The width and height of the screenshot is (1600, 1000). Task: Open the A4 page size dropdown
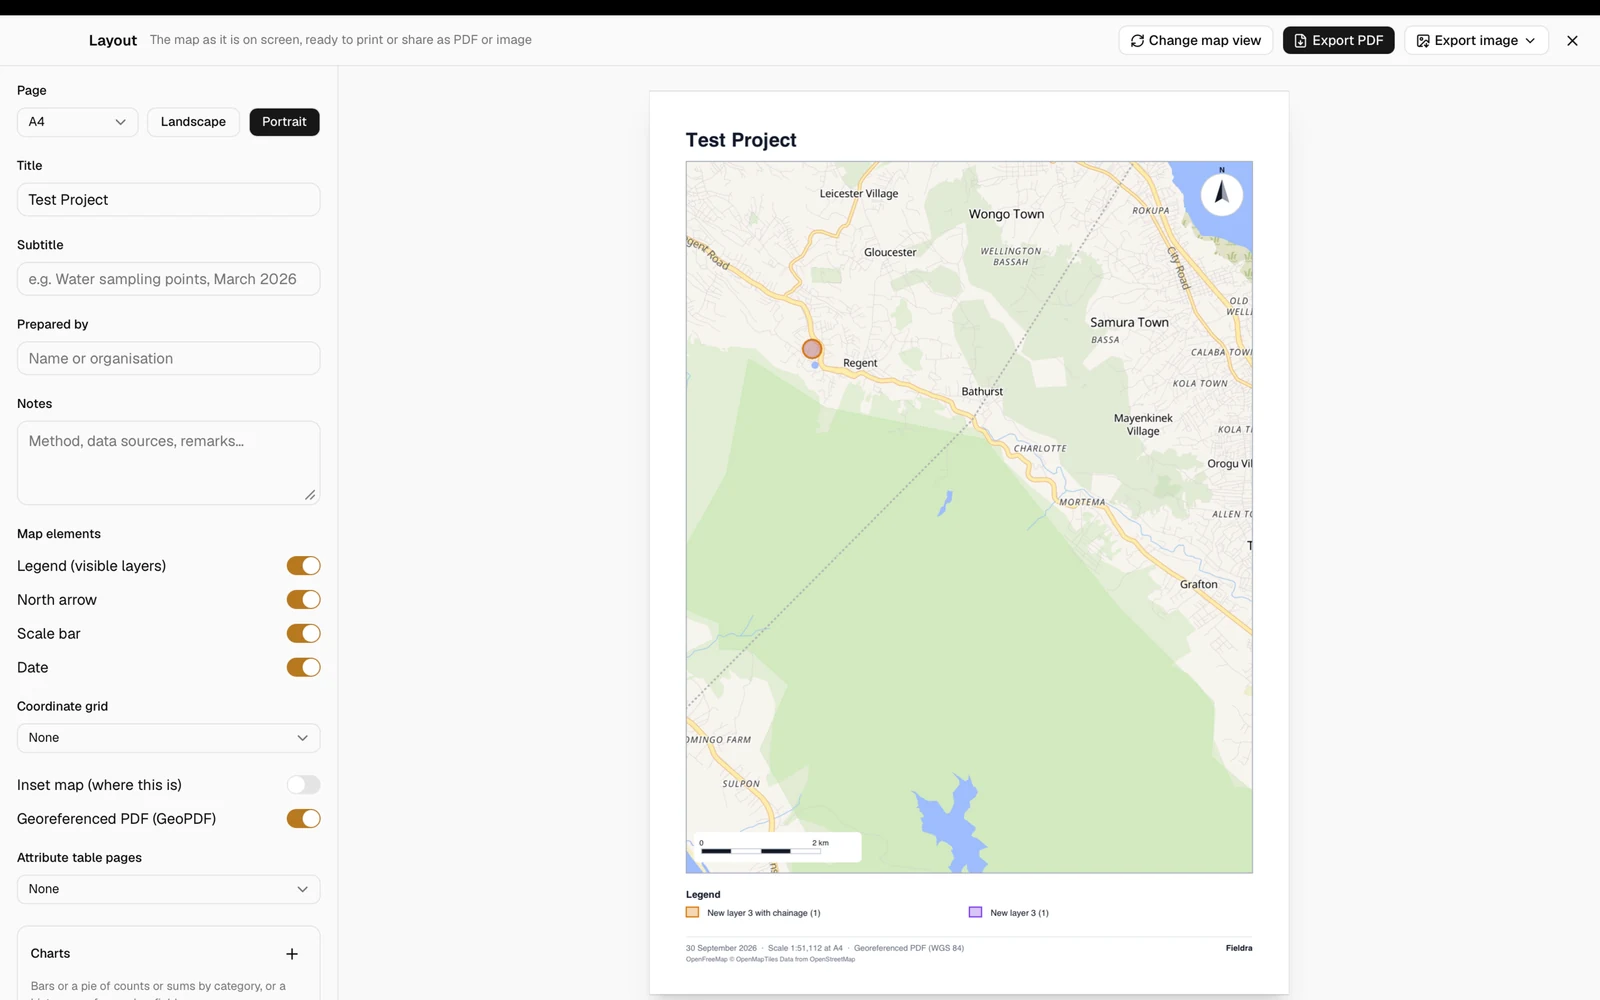(x=77, y=122)
